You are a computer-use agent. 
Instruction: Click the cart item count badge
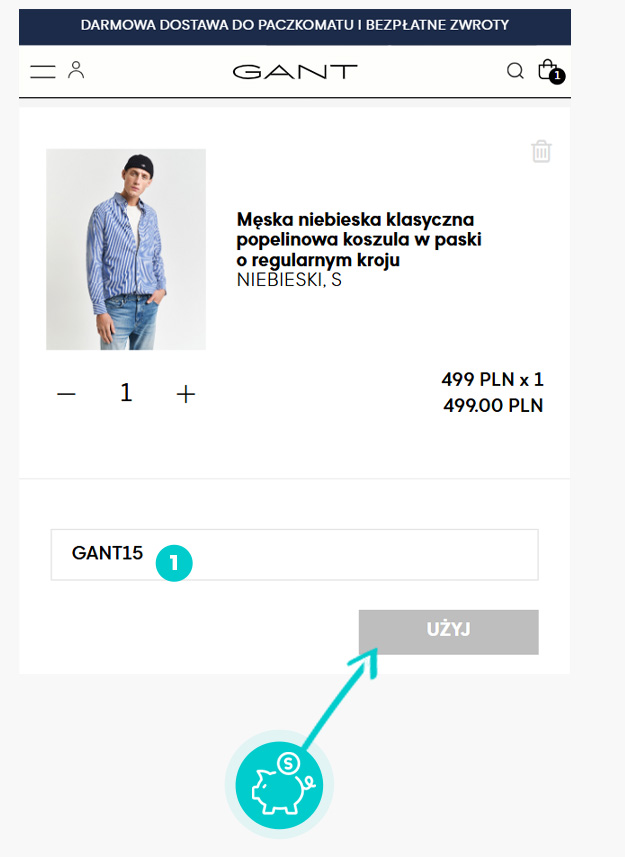(x=557, y=76)
